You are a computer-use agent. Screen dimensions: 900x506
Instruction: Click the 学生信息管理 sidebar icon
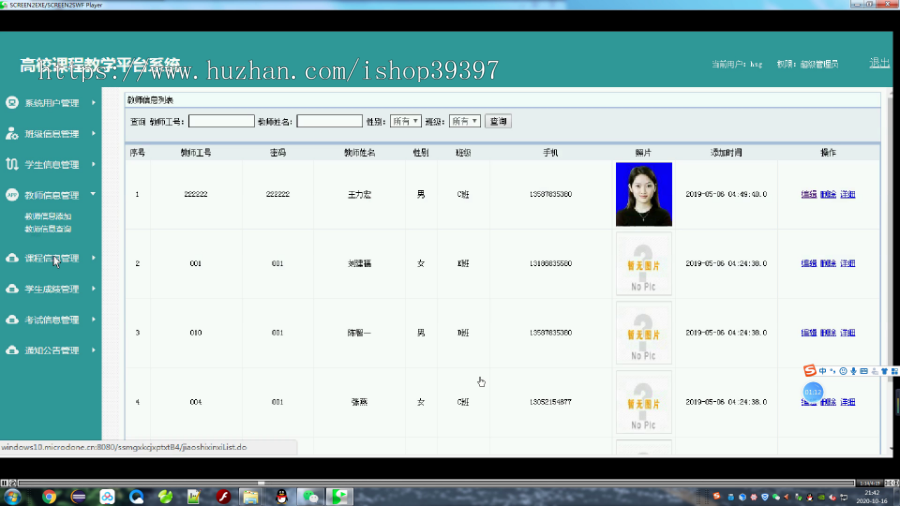pyautogui.click(x=12, y=165)
